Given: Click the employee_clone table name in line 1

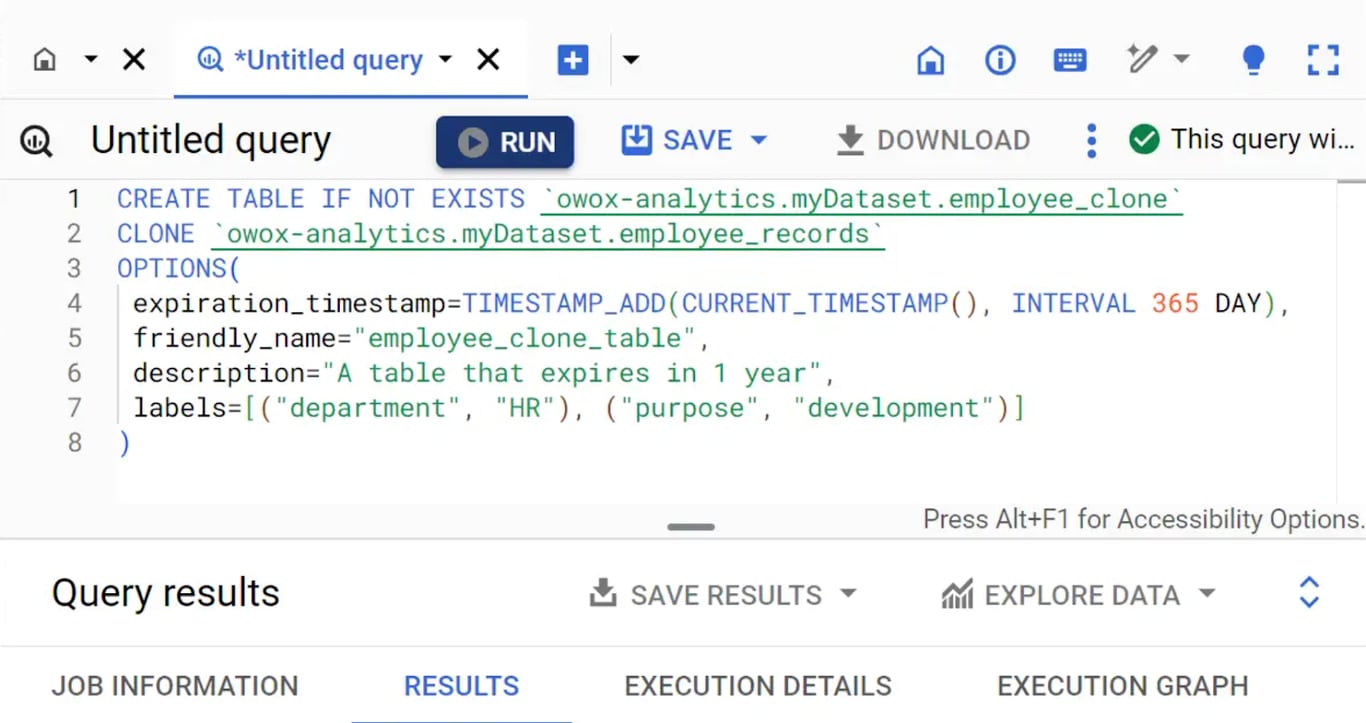Looking at the screenshot, I should coord(1058,199).
